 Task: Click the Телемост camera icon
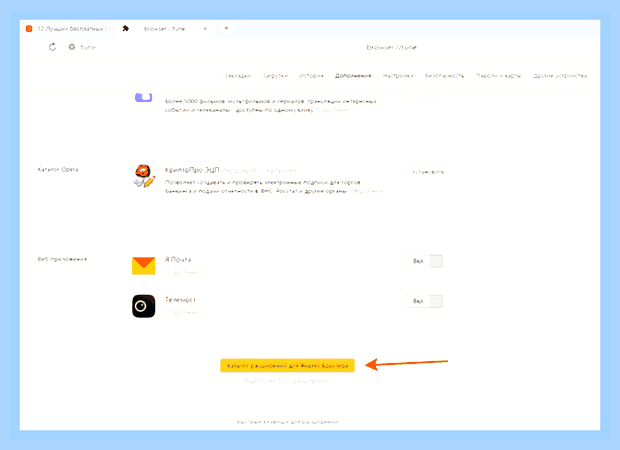pos(144,306)
